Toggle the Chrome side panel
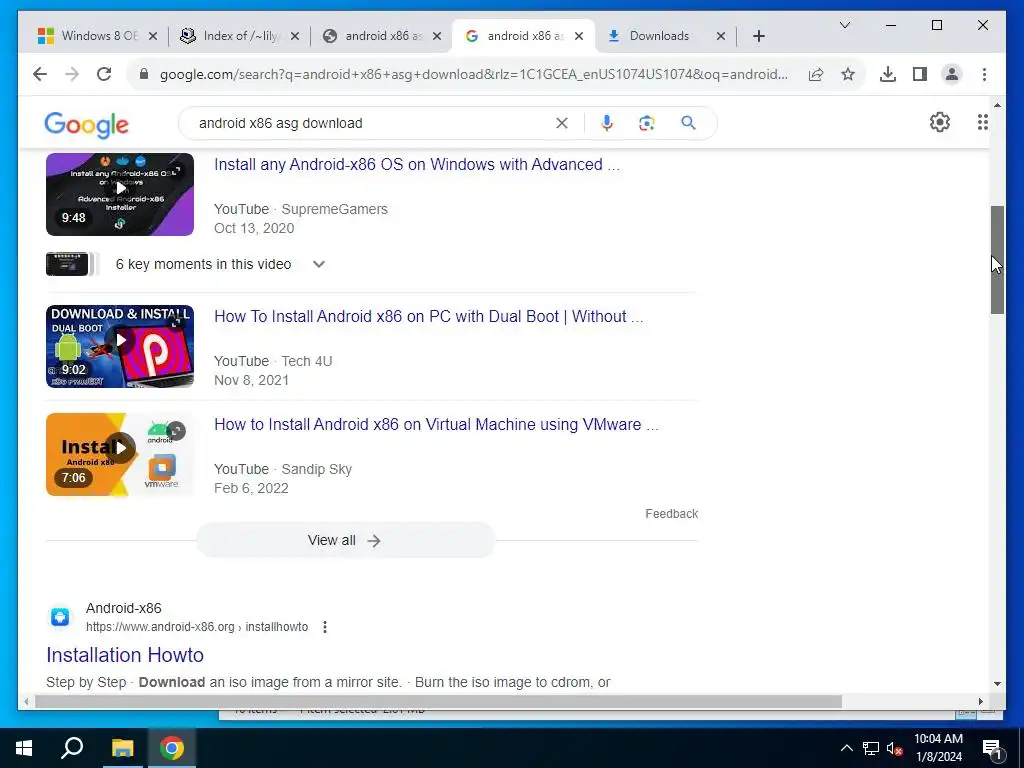1024x768 pixels. pyautogui.click(x=920, y=74)
